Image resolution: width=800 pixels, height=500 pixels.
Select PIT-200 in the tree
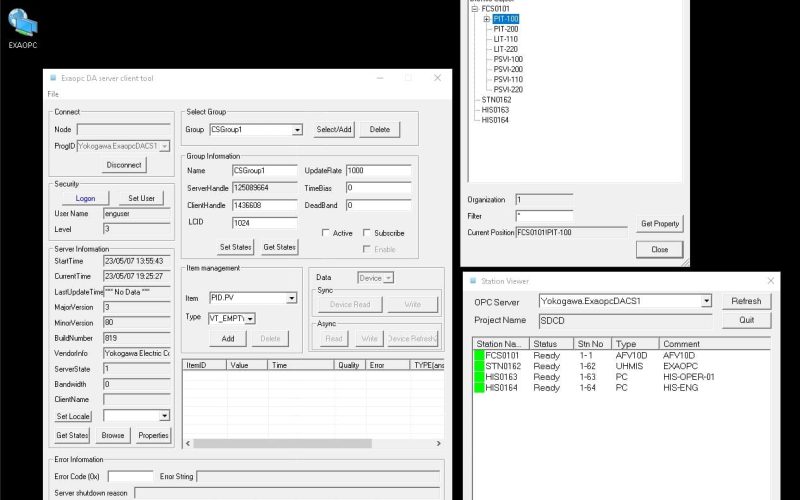pos(506,29)
